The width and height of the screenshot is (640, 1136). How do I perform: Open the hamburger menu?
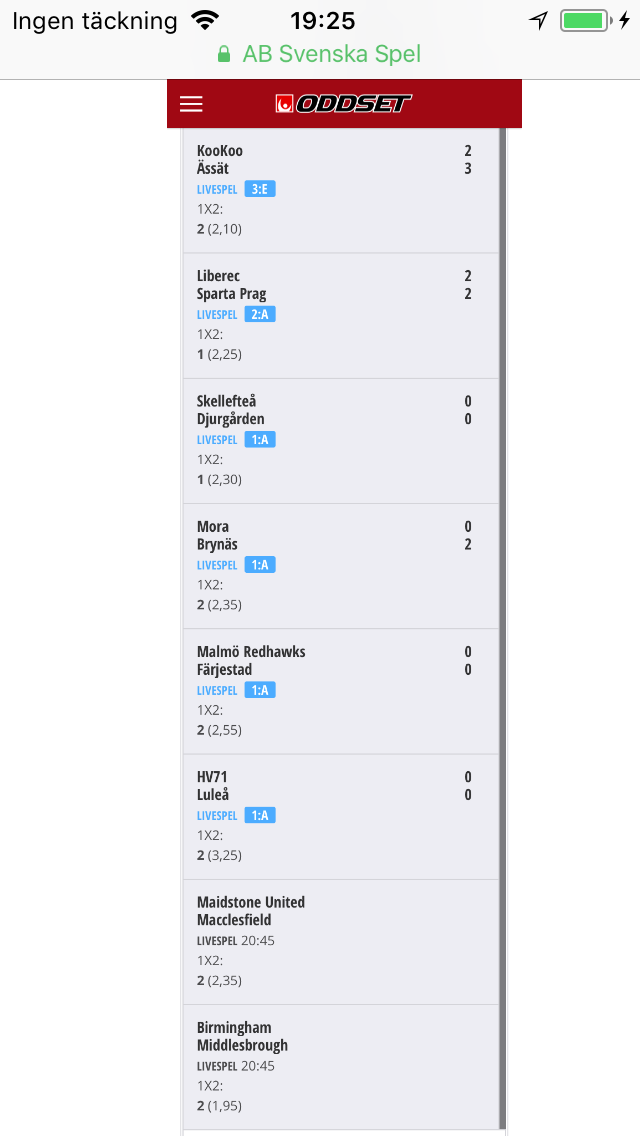pyautogui.click(x=191, y=104)
